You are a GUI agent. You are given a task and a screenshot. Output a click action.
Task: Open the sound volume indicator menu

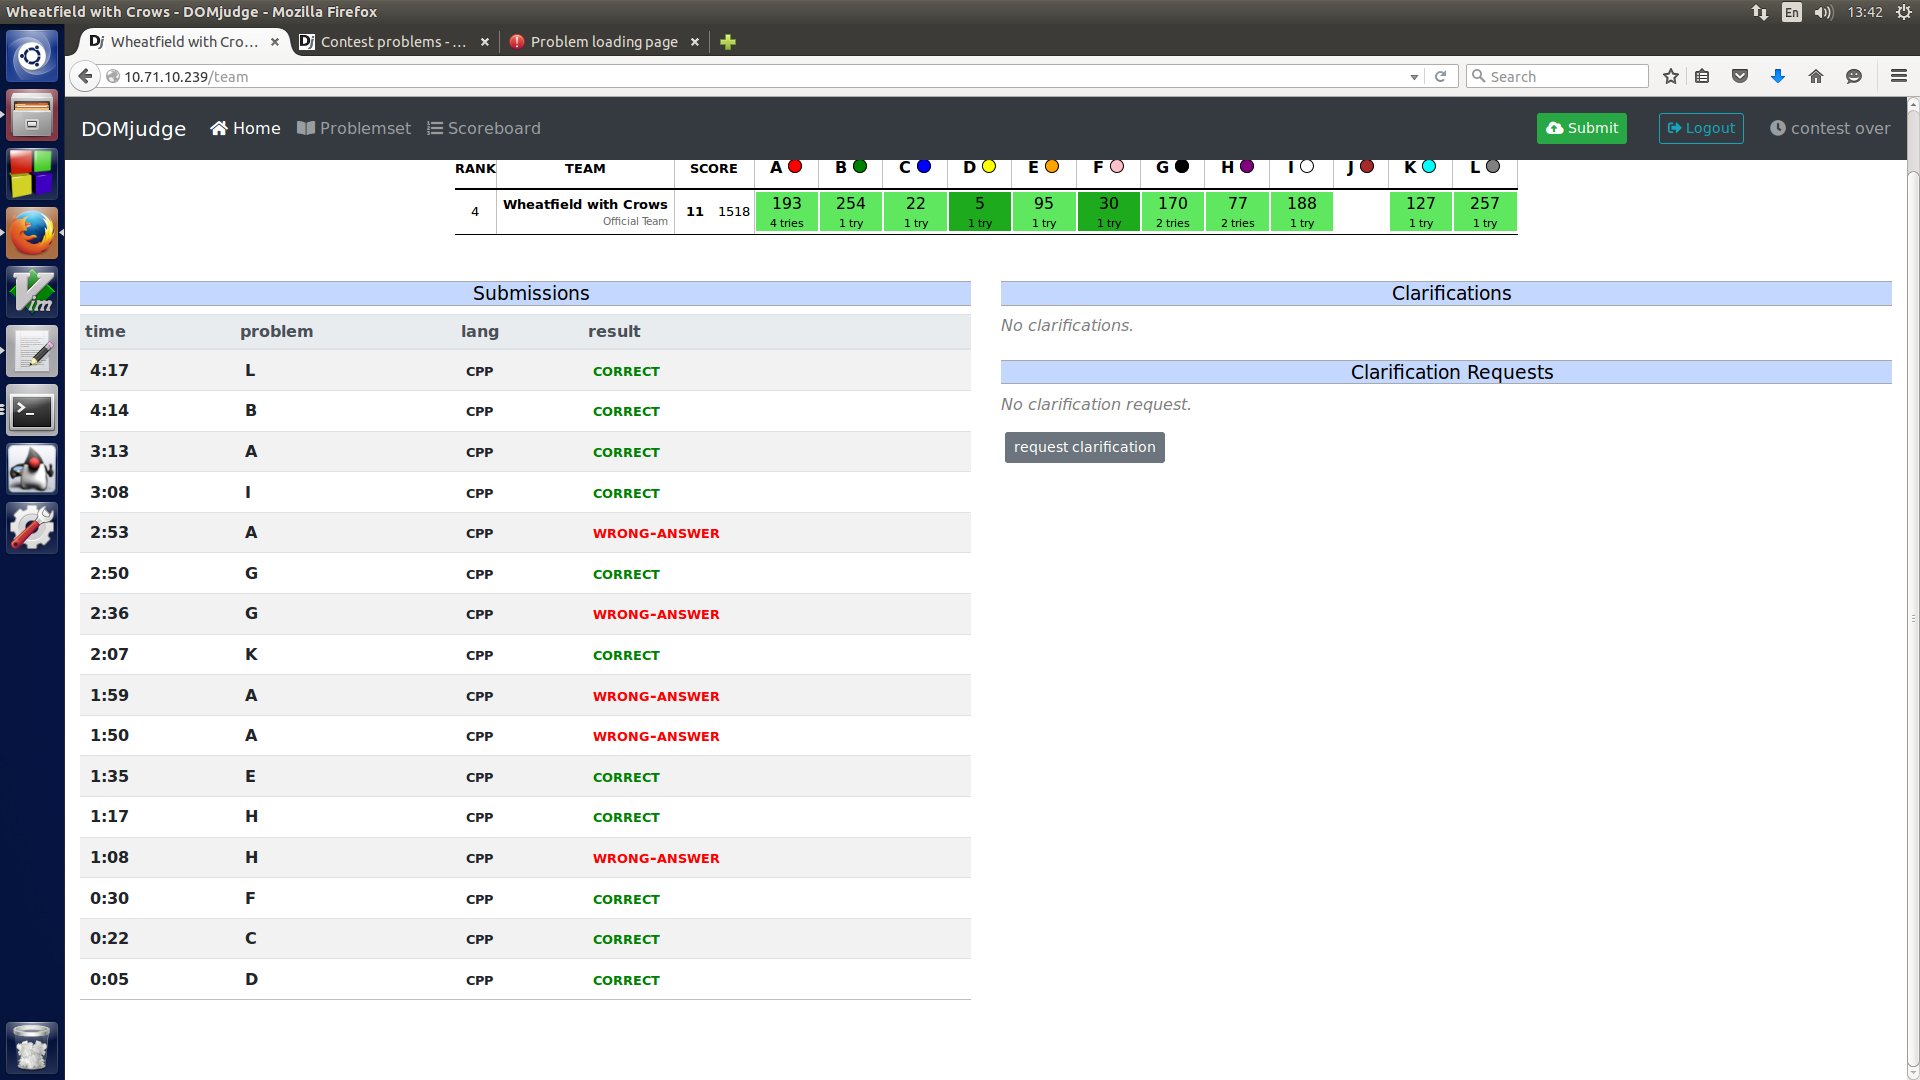point(1823,12)
